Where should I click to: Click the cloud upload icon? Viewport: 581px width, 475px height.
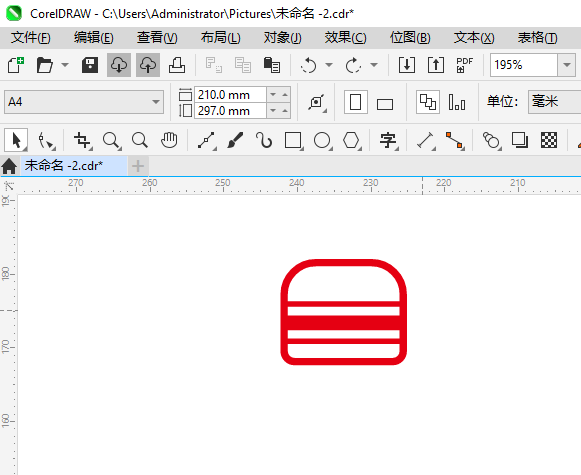148,65
